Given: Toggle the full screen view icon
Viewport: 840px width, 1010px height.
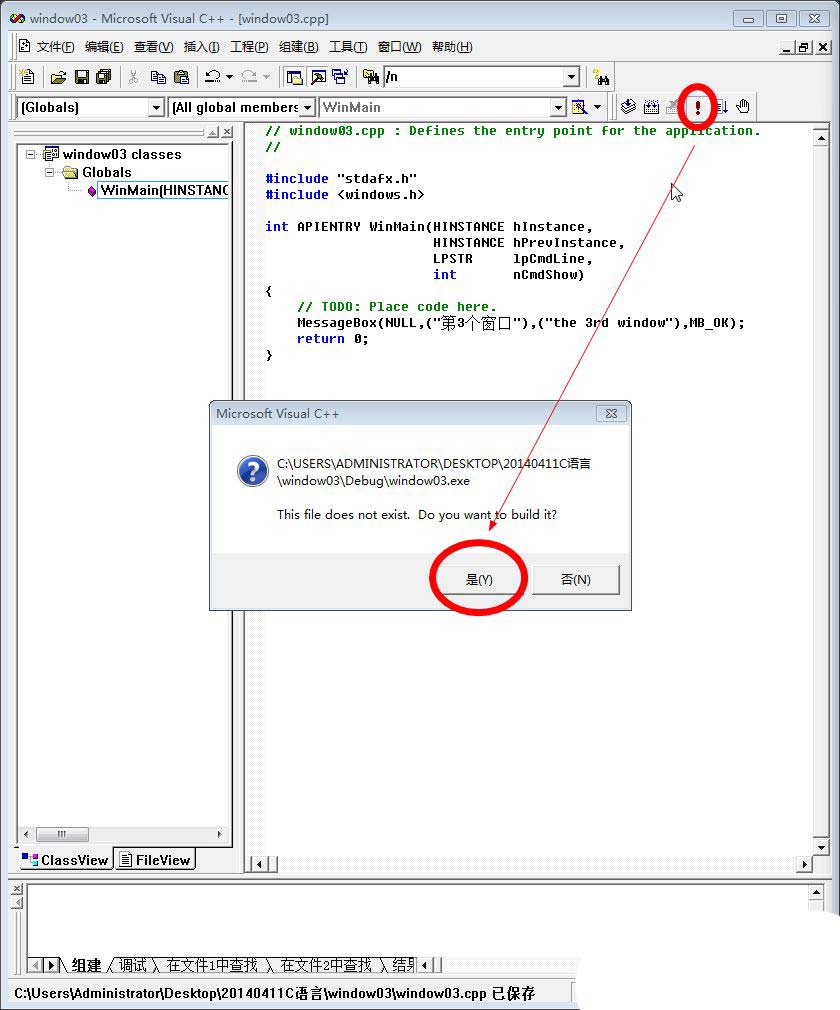Looking at the screenshot, I should tap(341, 77).
